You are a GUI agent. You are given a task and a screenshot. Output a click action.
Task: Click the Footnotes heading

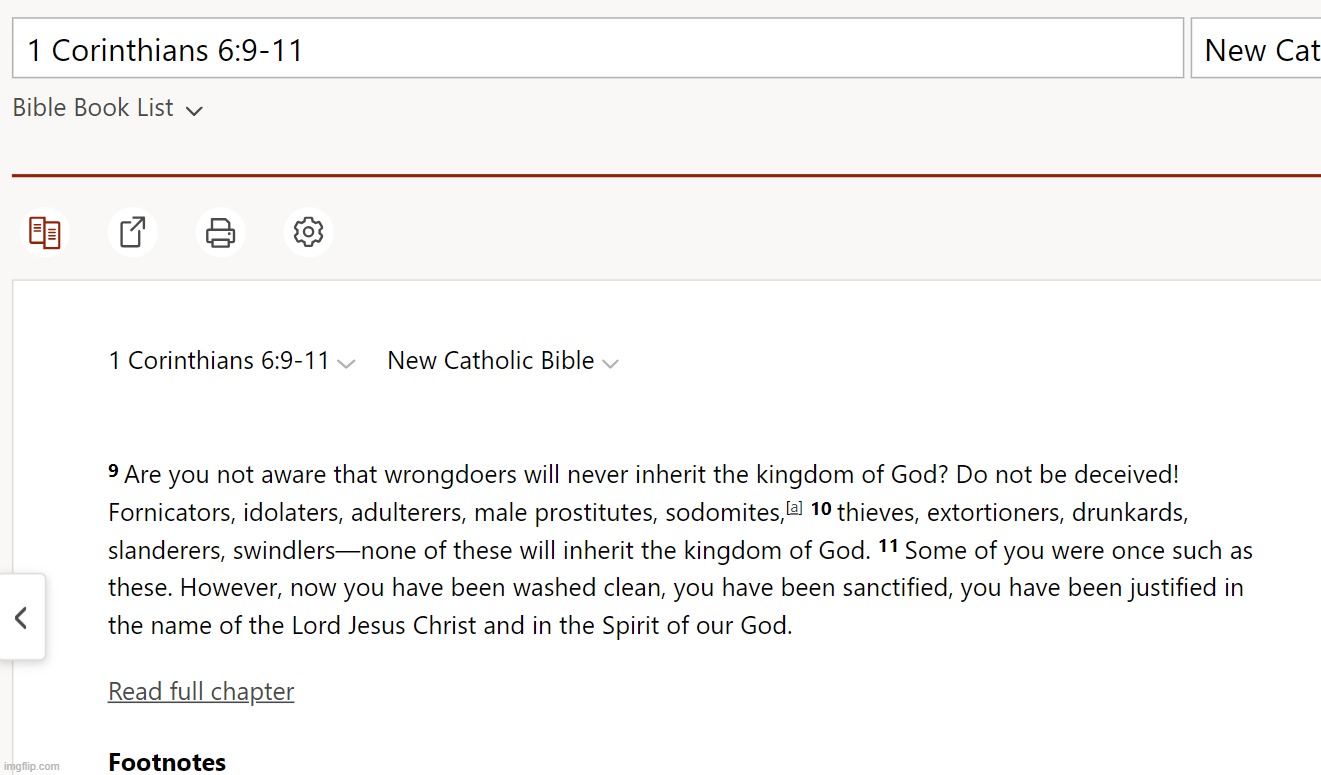pyautogui.click(x=167, y=762)
